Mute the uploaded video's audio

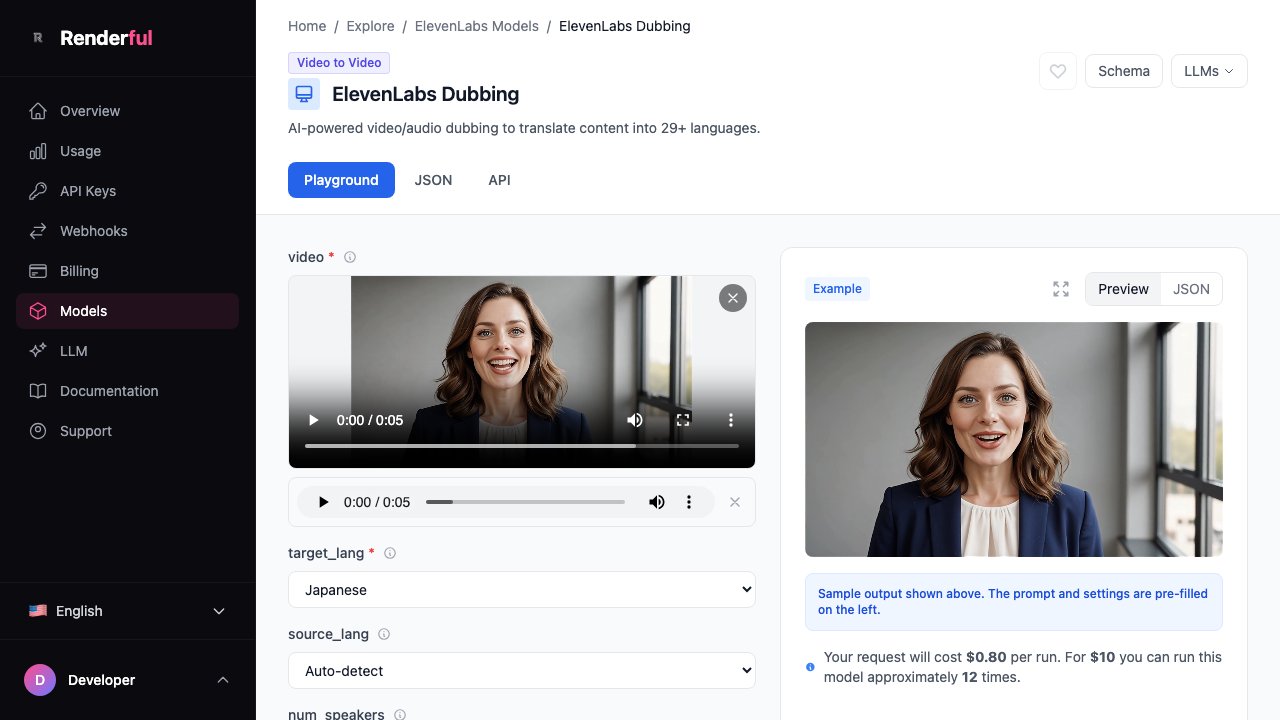[634, 420]
